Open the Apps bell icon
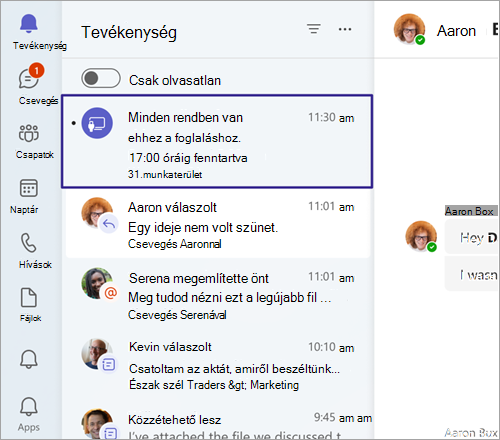This screenshot has height=440, width=500. 29,406
